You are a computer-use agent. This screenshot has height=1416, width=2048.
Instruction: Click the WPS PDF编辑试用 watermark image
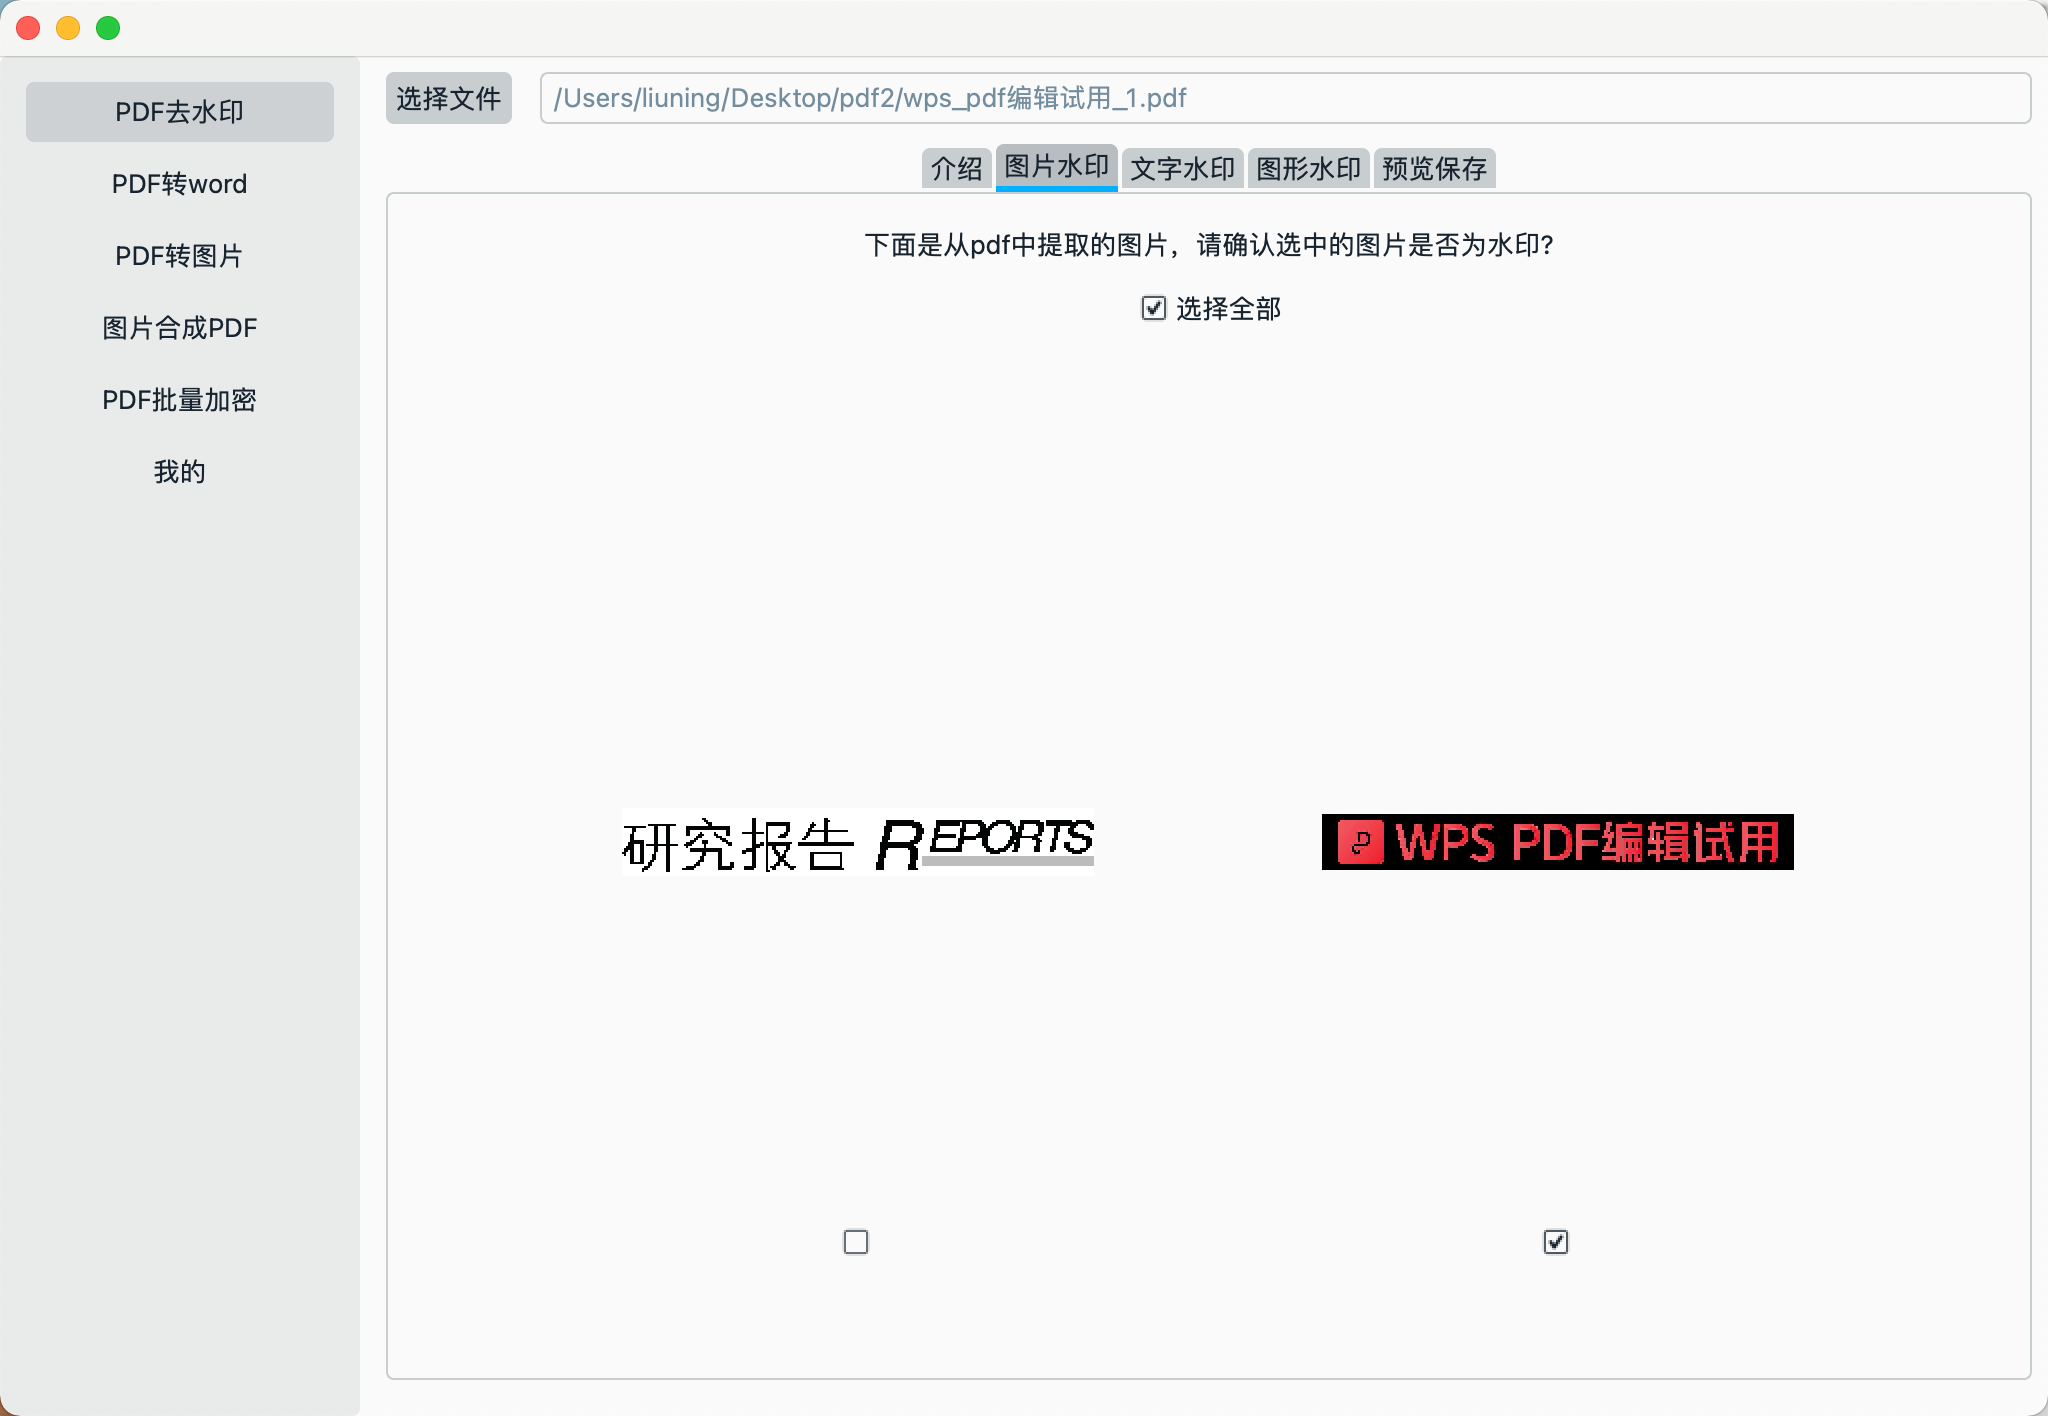pyautogui.click(x=1558, y=842)
